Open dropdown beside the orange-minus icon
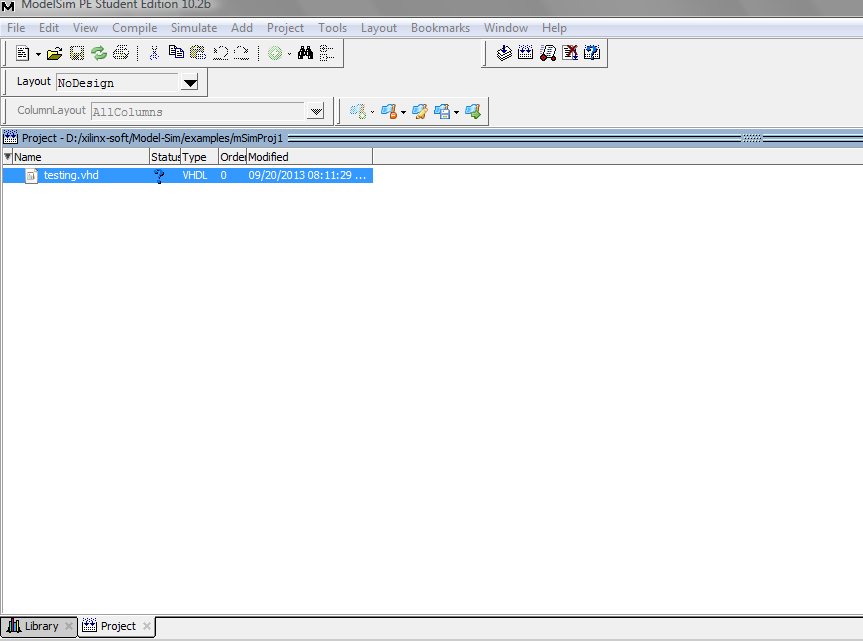This screenshot has width=863, height=641. (x=403, y=112)
